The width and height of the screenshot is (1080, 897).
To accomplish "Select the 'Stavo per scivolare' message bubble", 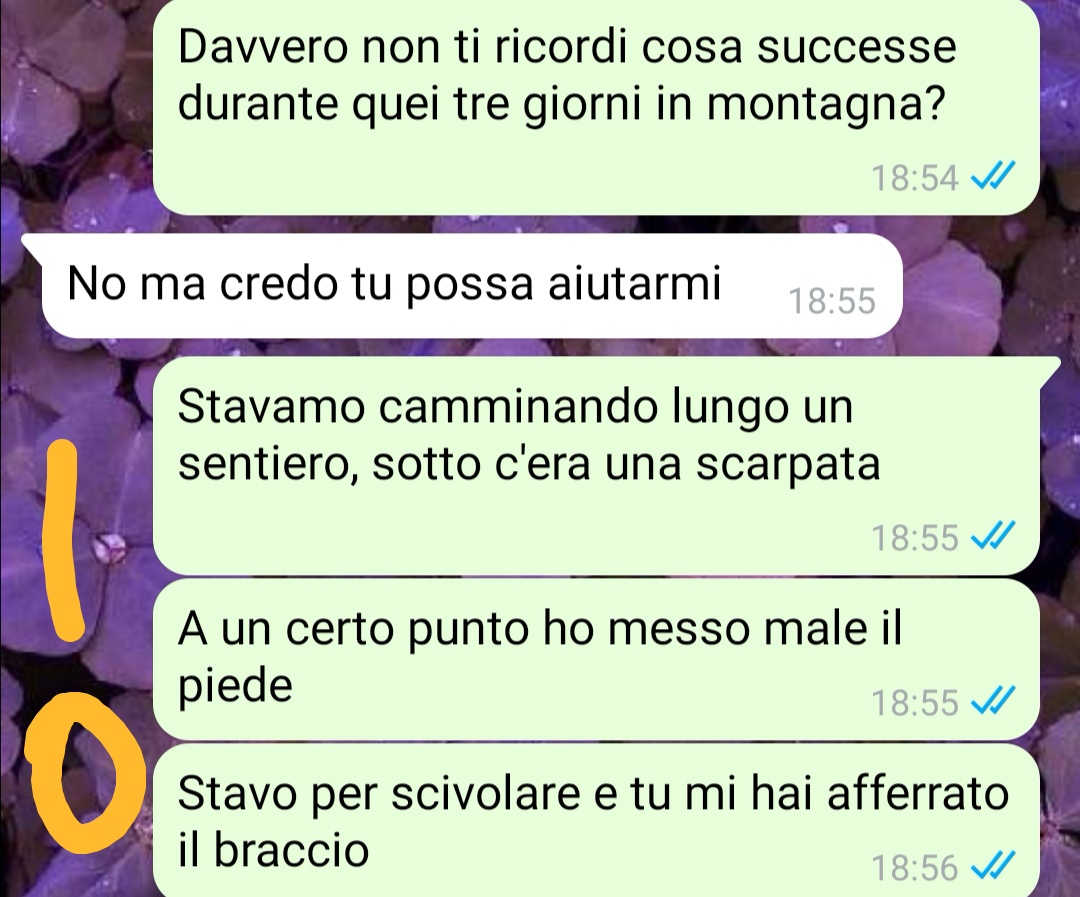I will pos(596,821).
